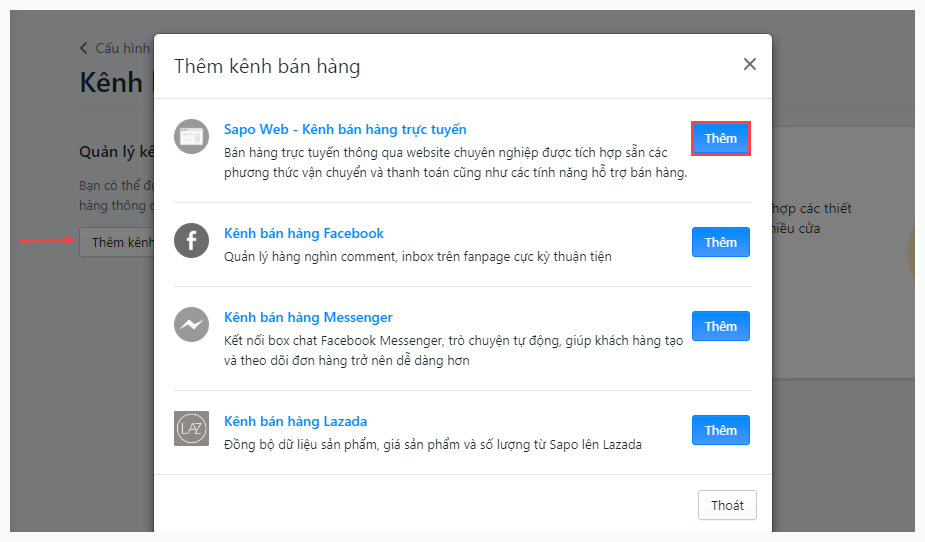Add the Lazada sales channel

pos(720,430)
